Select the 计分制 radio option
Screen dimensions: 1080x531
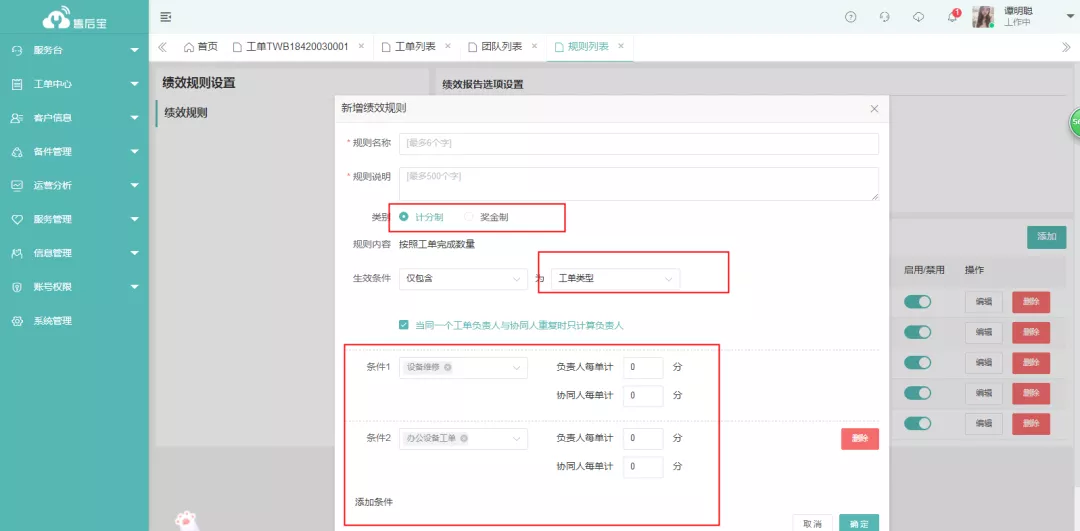[404, 217]
